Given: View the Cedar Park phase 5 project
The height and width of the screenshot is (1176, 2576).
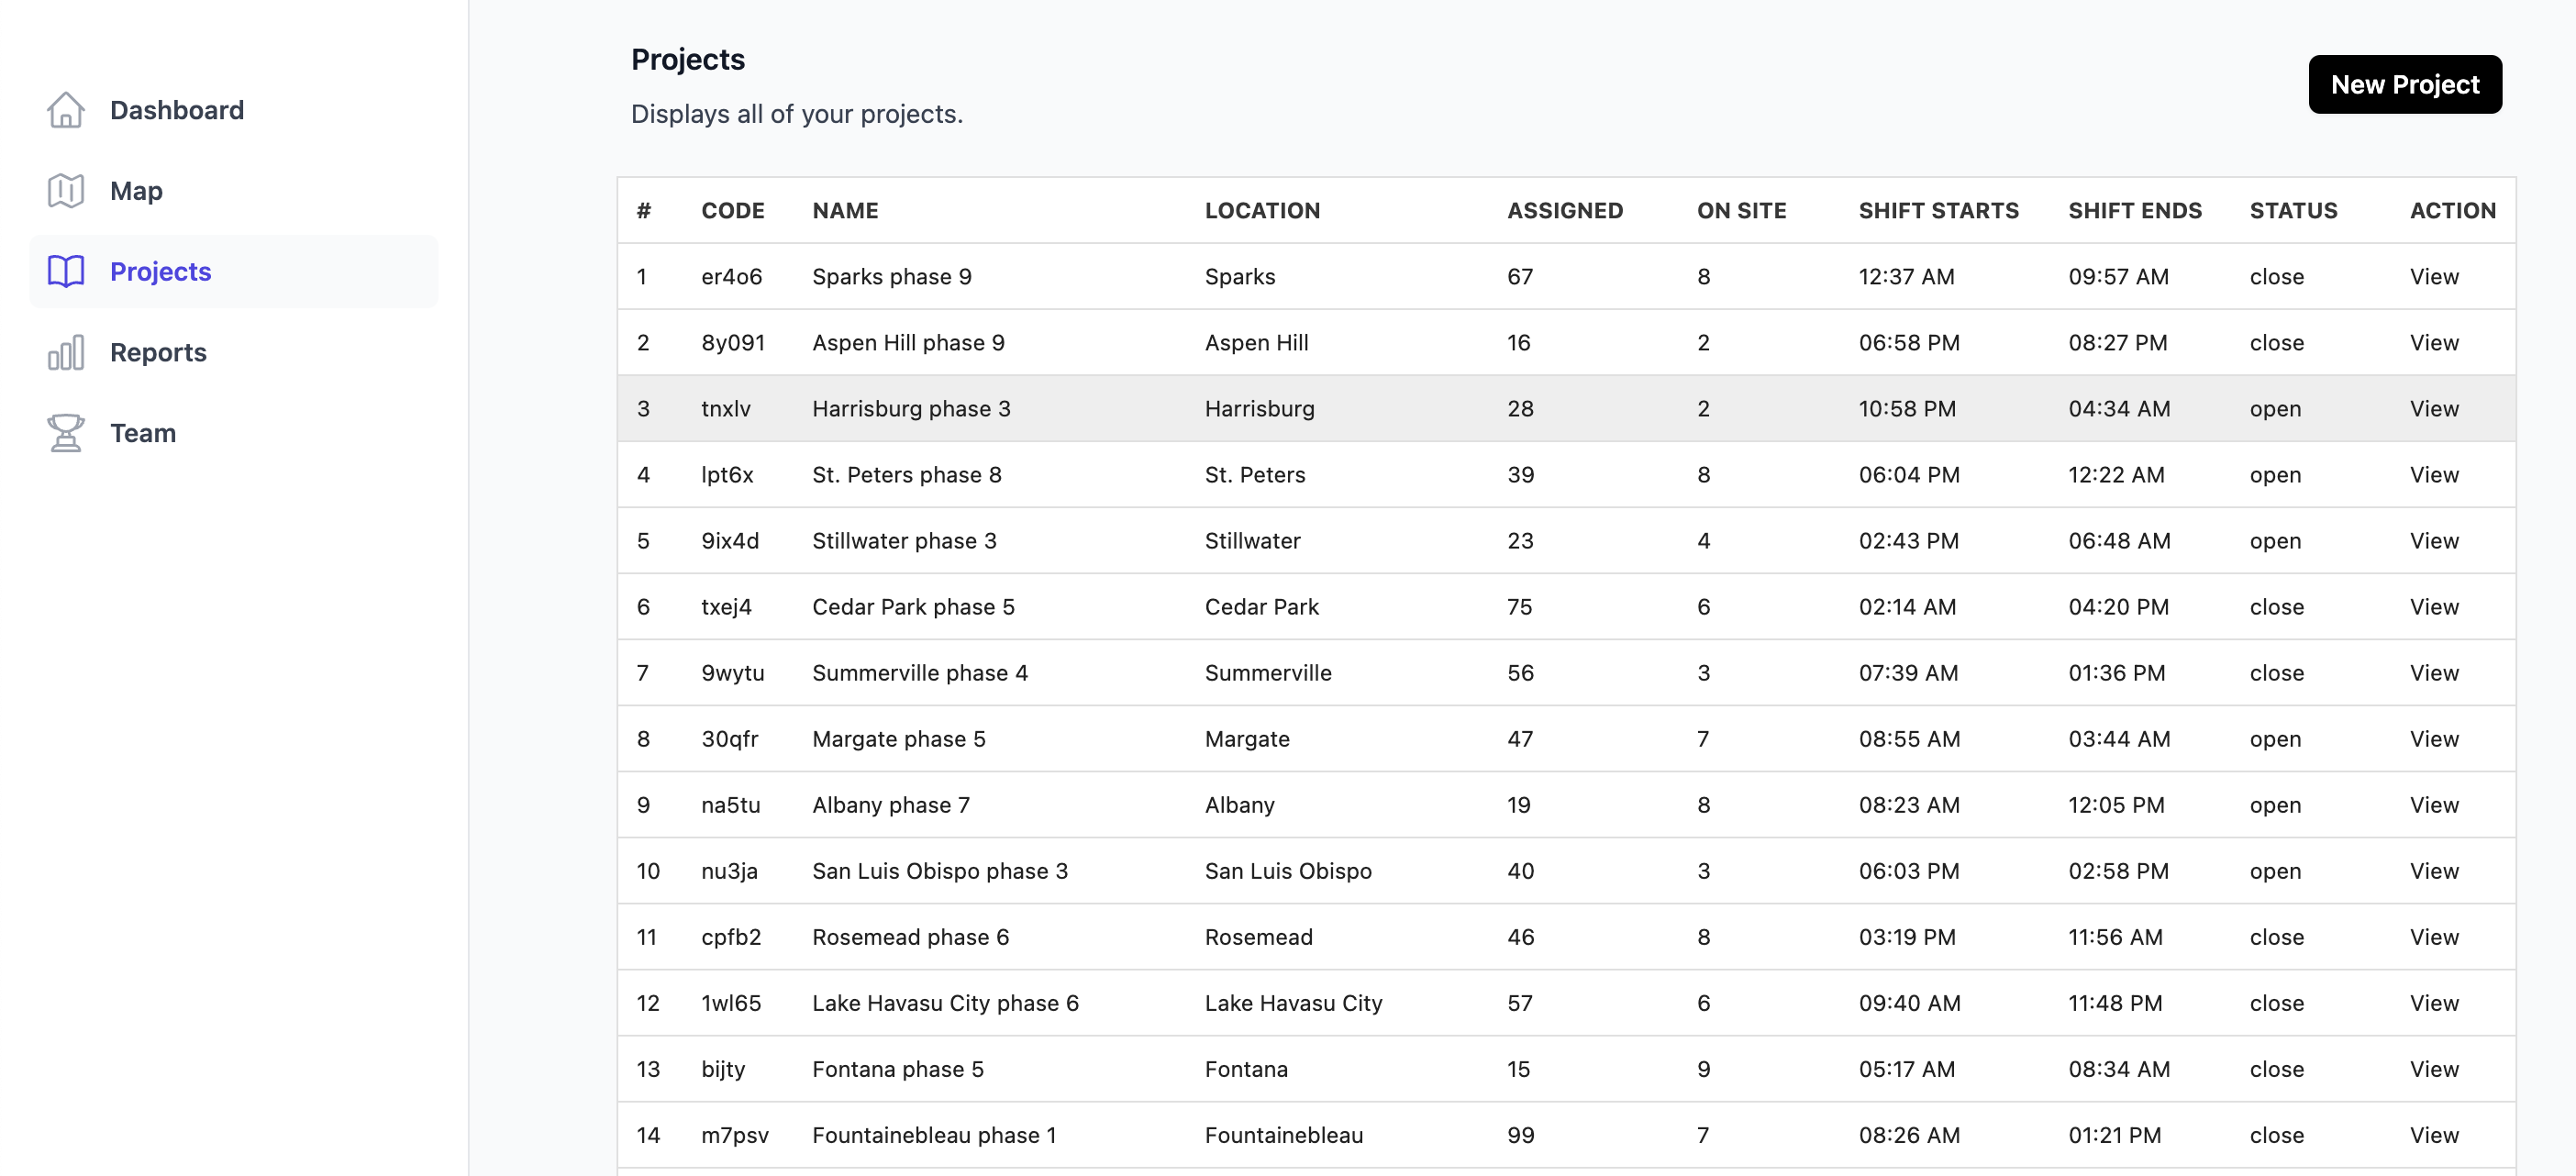Looking at the screenshot, I should coord(2433,607).
